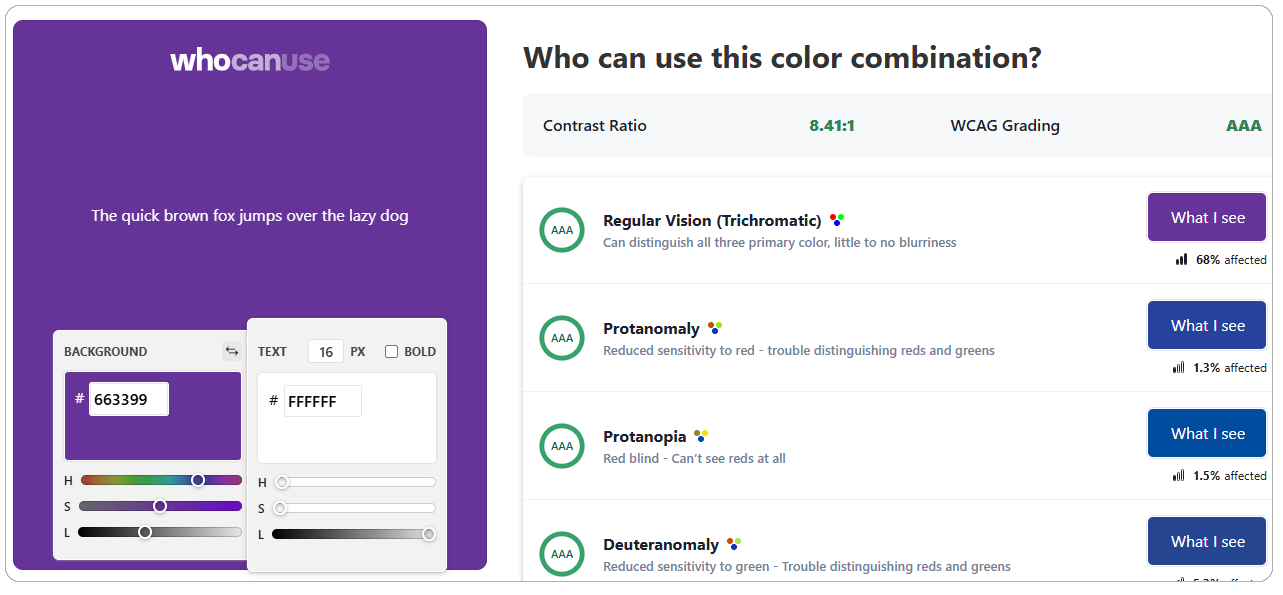The height and width of the screenshot is (595, 1283).
Task: Click the color dots beside Regular Vision
Action: click(837, 220)
